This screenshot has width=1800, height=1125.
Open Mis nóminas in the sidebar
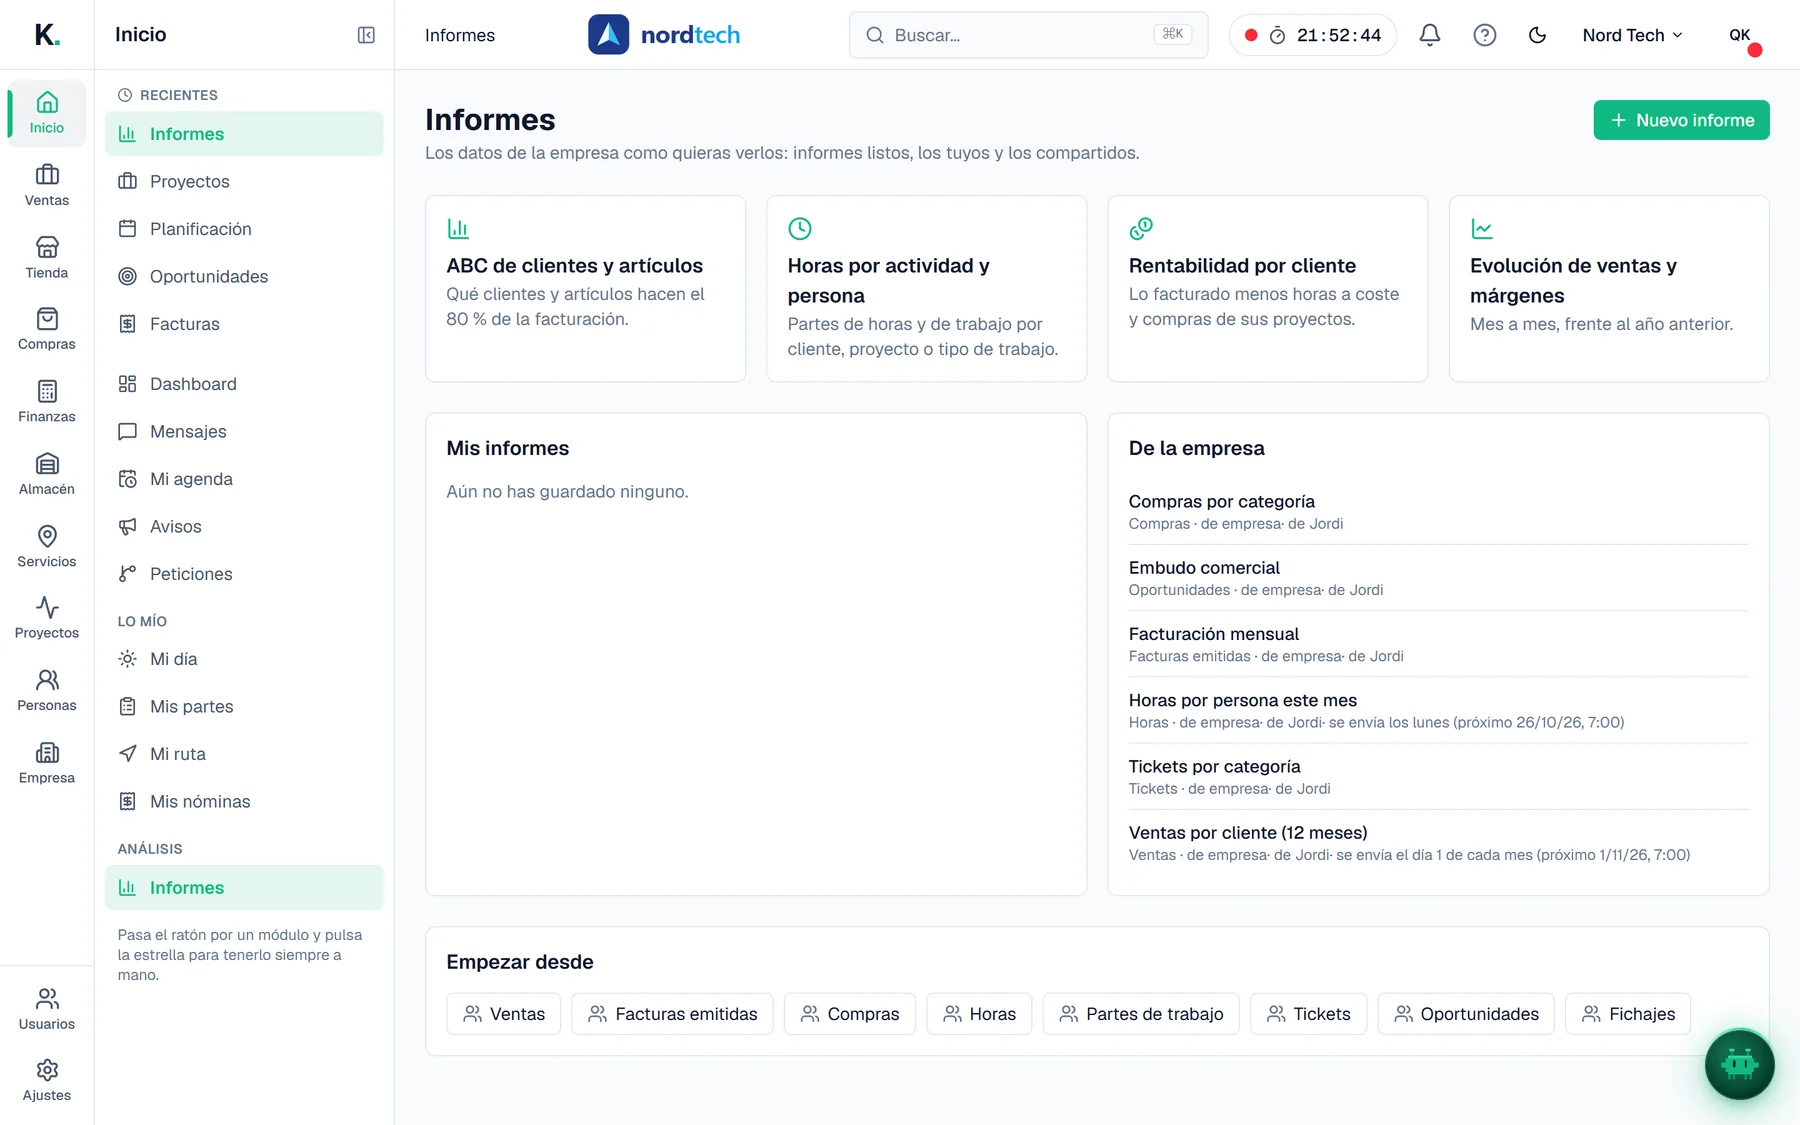[x=244, y=801]
